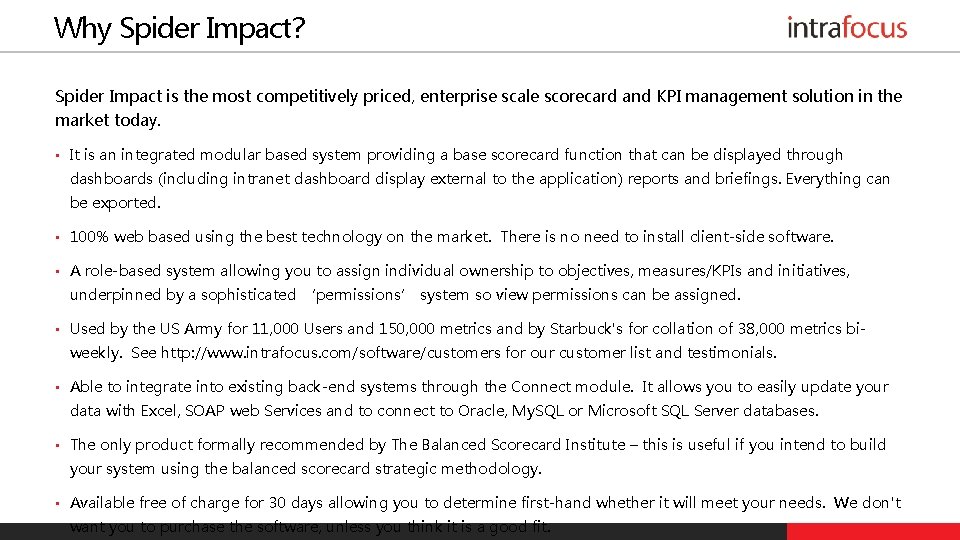960x540 pixels.
Task: Click the "100% web based" bullet text
Action: [451, 237]
